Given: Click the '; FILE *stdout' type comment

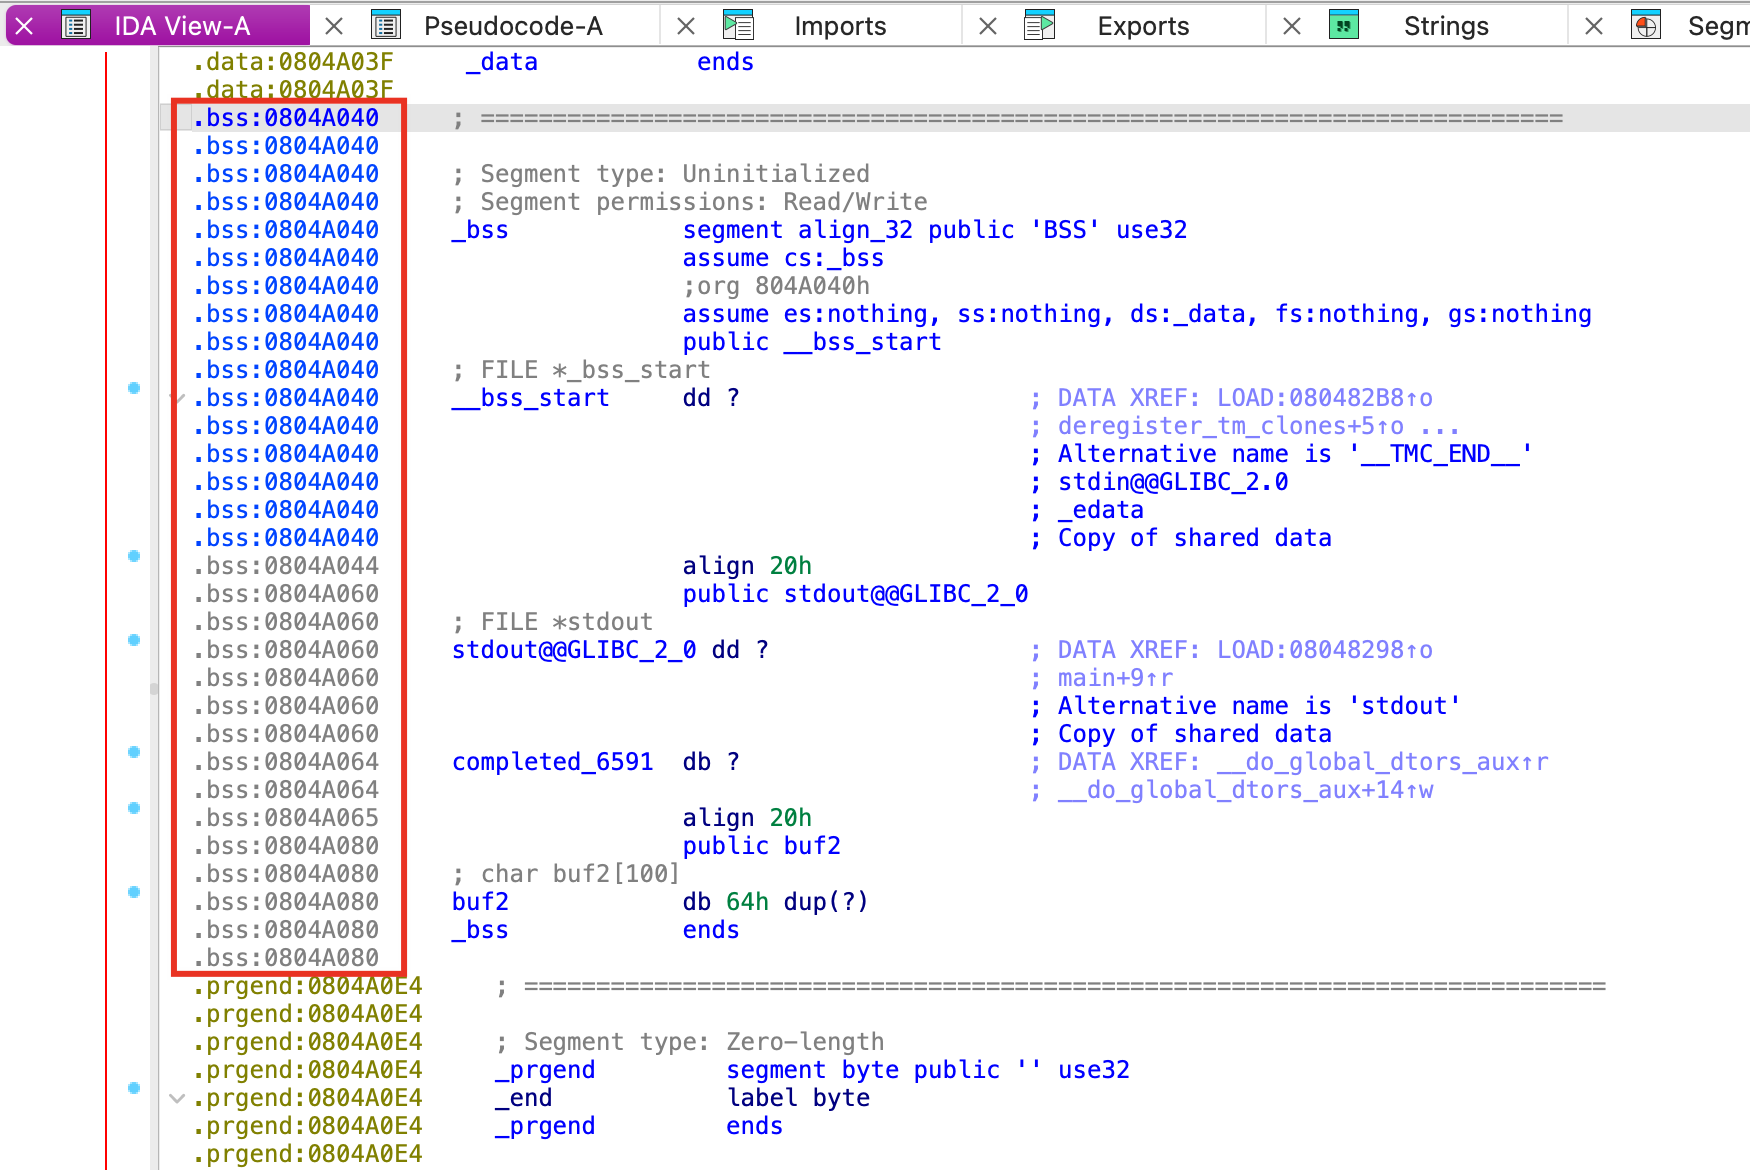Looking at the screenshot, I should [x=553, y=622].
